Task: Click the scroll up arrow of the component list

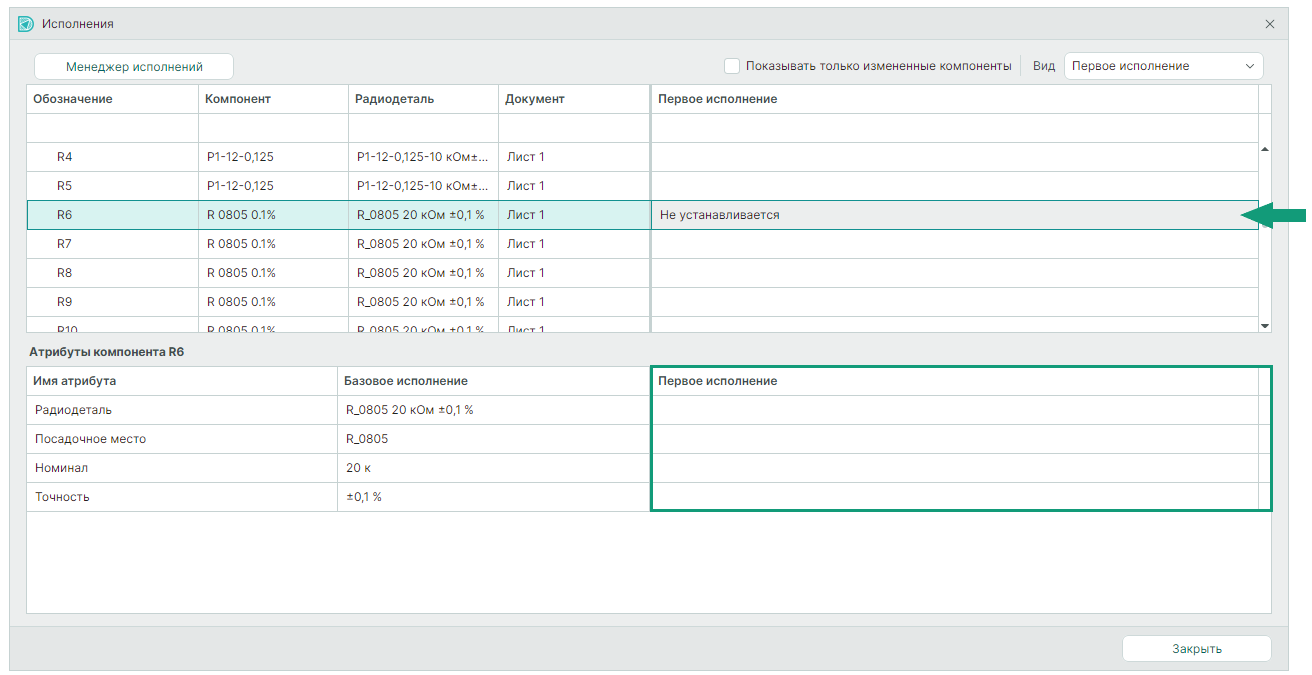Action: [x=1265, y=149]
